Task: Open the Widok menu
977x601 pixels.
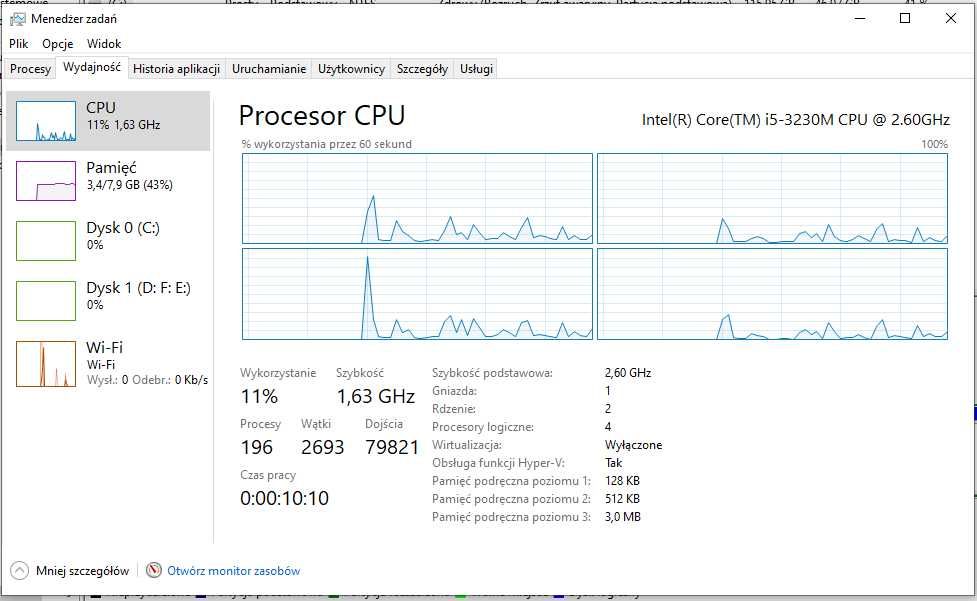Action: pos(104,44)
